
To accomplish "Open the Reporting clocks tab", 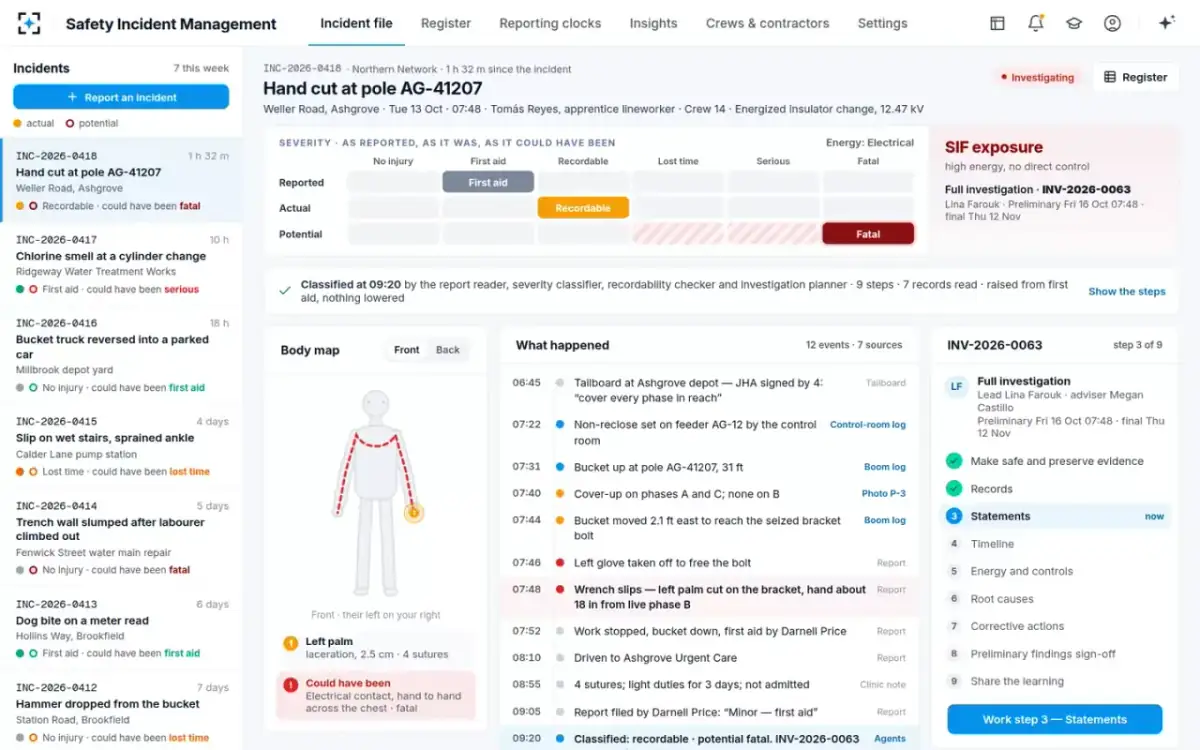I will click(550, 23).
